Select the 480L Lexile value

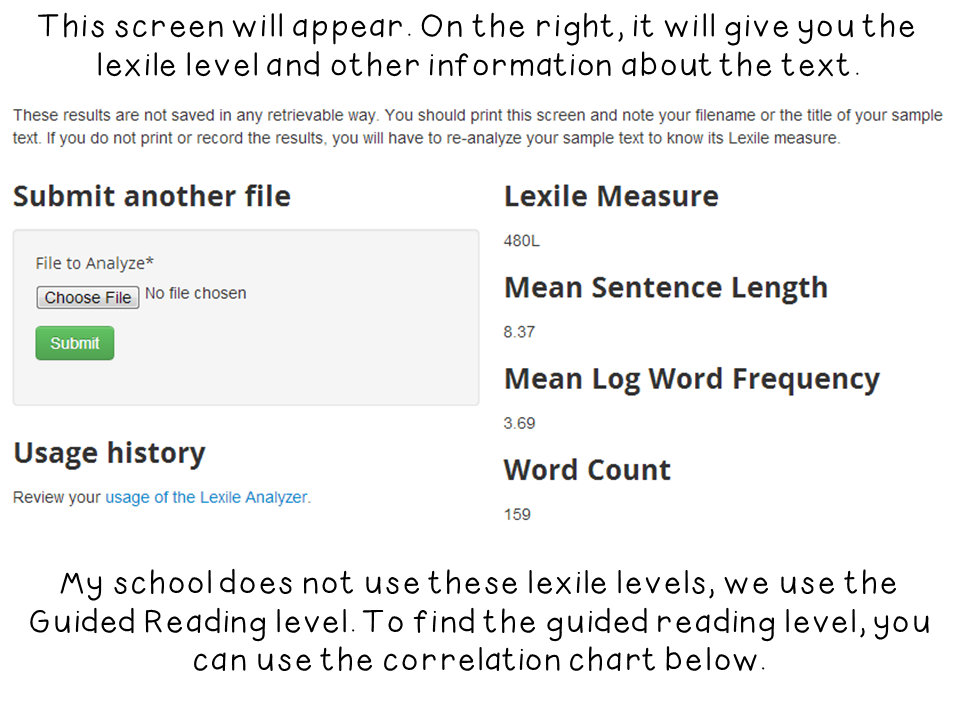tap(522, 241)
